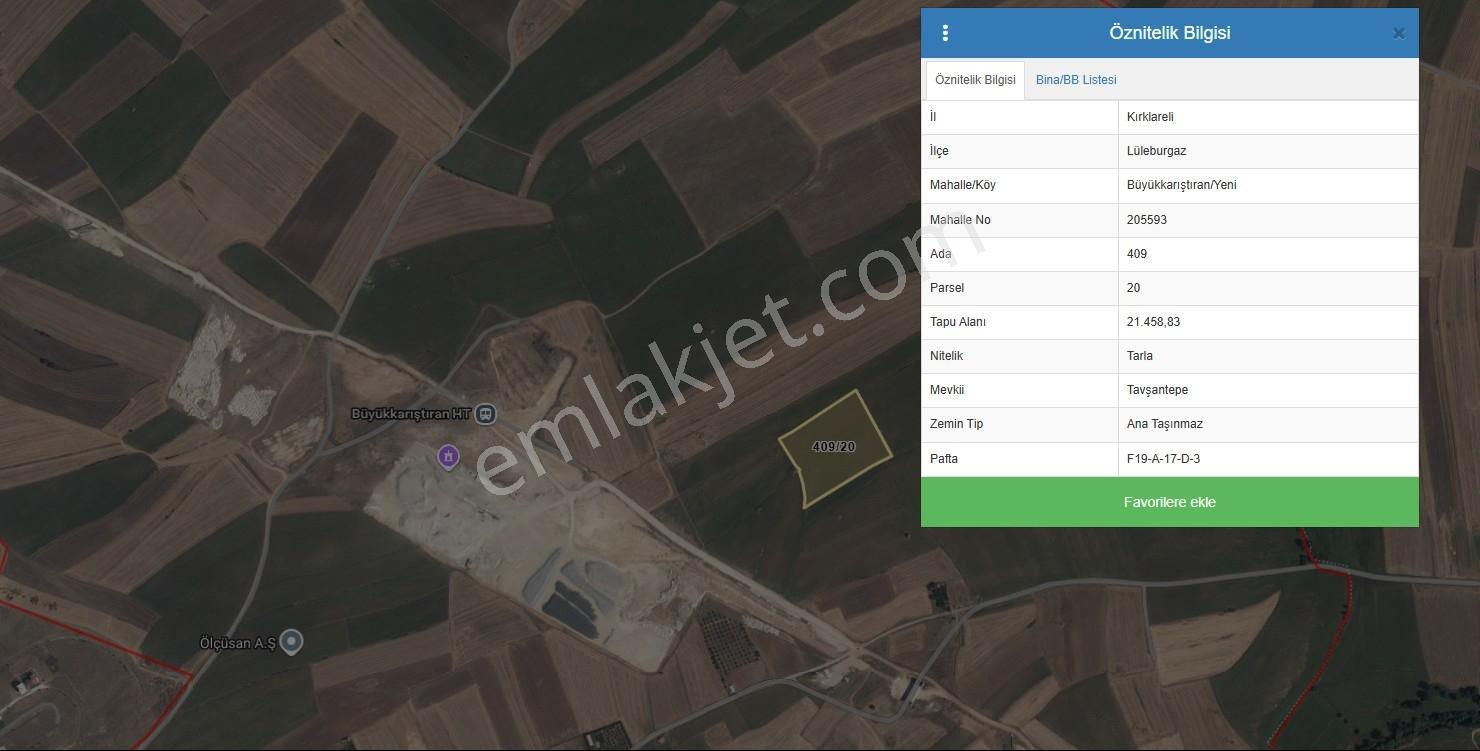Click the Büyükkarıştıran HT train station icon
Screen dimensions: 1480x751
[x=486, y=413]
